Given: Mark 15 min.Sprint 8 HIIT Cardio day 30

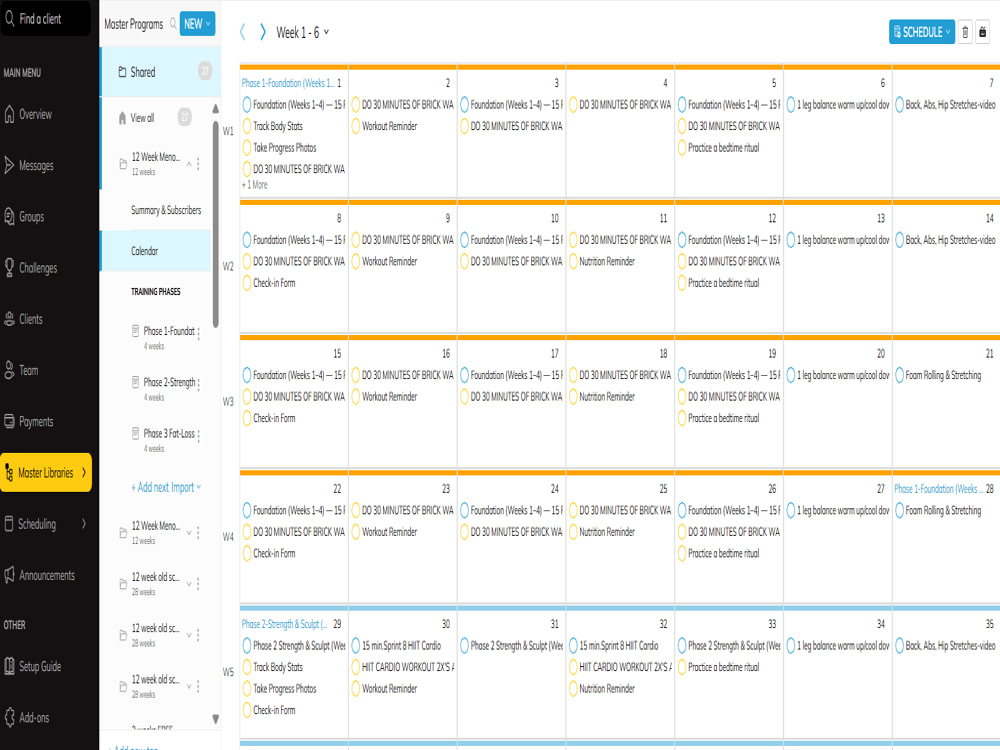Looking at the screenshot, I should (x=356, y=645).
